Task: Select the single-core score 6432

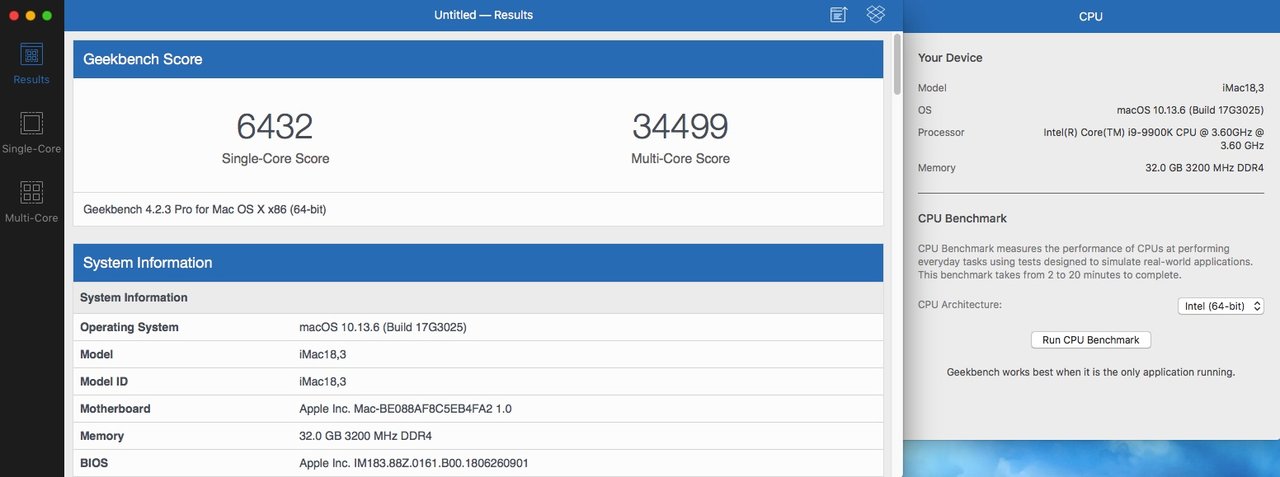Action: pos(275,126)
